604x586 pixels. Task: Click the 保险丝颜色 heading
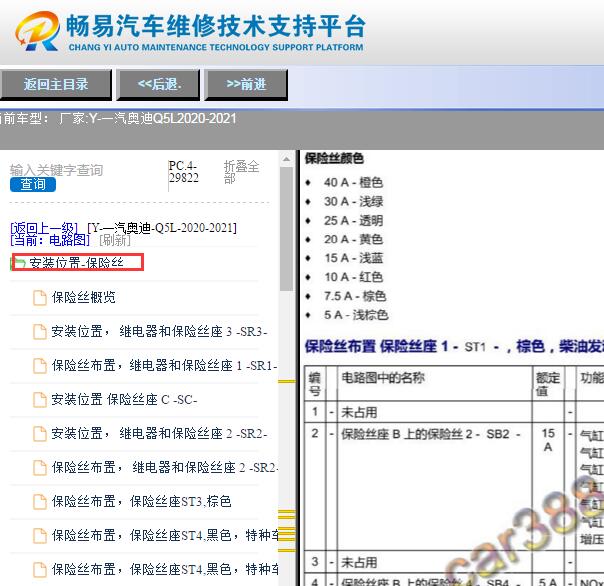click(334, 158)
